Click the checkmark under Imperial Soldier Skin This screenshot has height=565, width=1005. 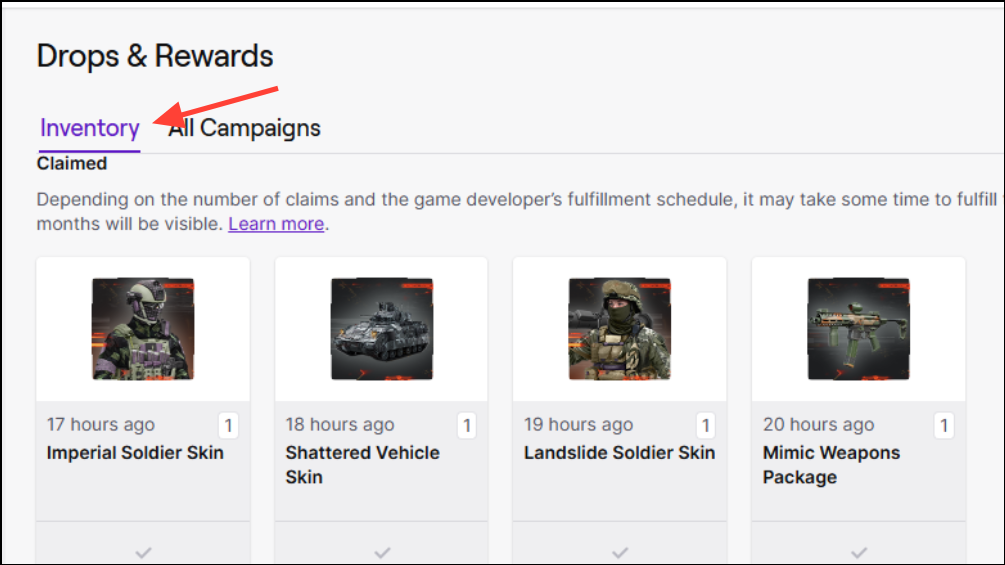[x=143, y=552]
